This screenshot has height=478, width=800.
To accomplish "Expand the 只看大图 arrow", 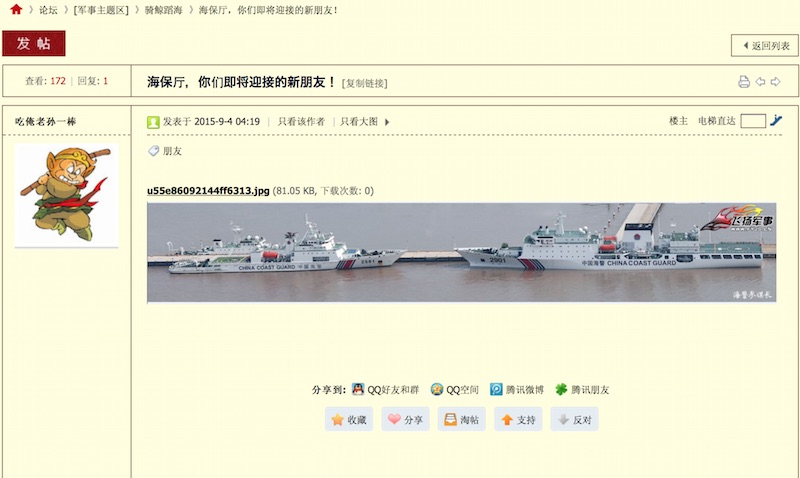I will pyautogui.click(x=387, y=122).
